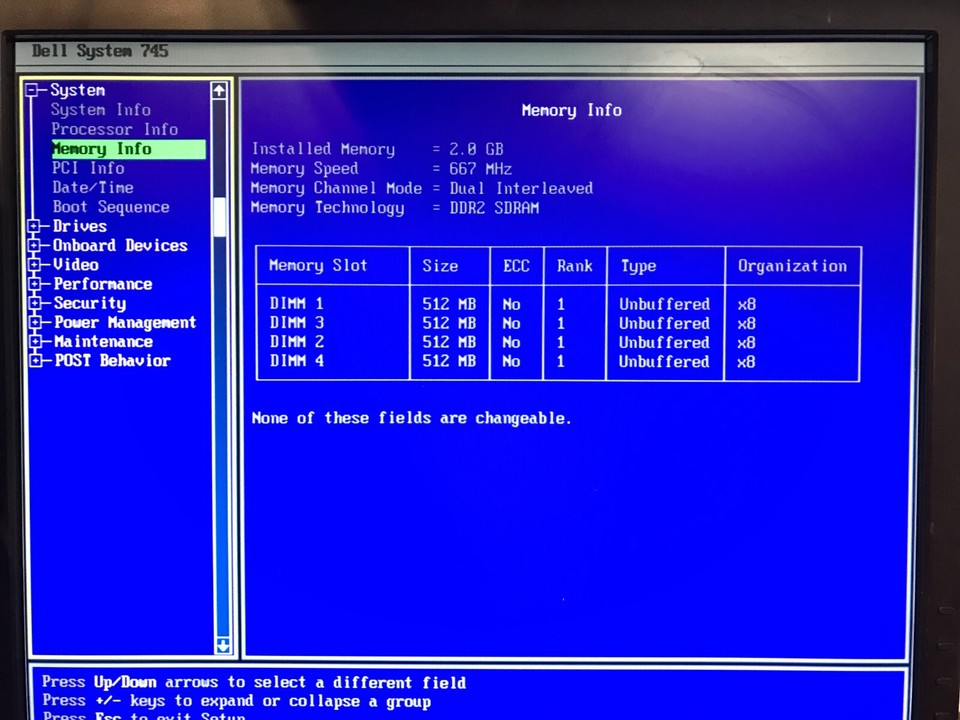This screenshot has width=960, height=720.
Task: Expand the Performance group
Action: (35, 284)
